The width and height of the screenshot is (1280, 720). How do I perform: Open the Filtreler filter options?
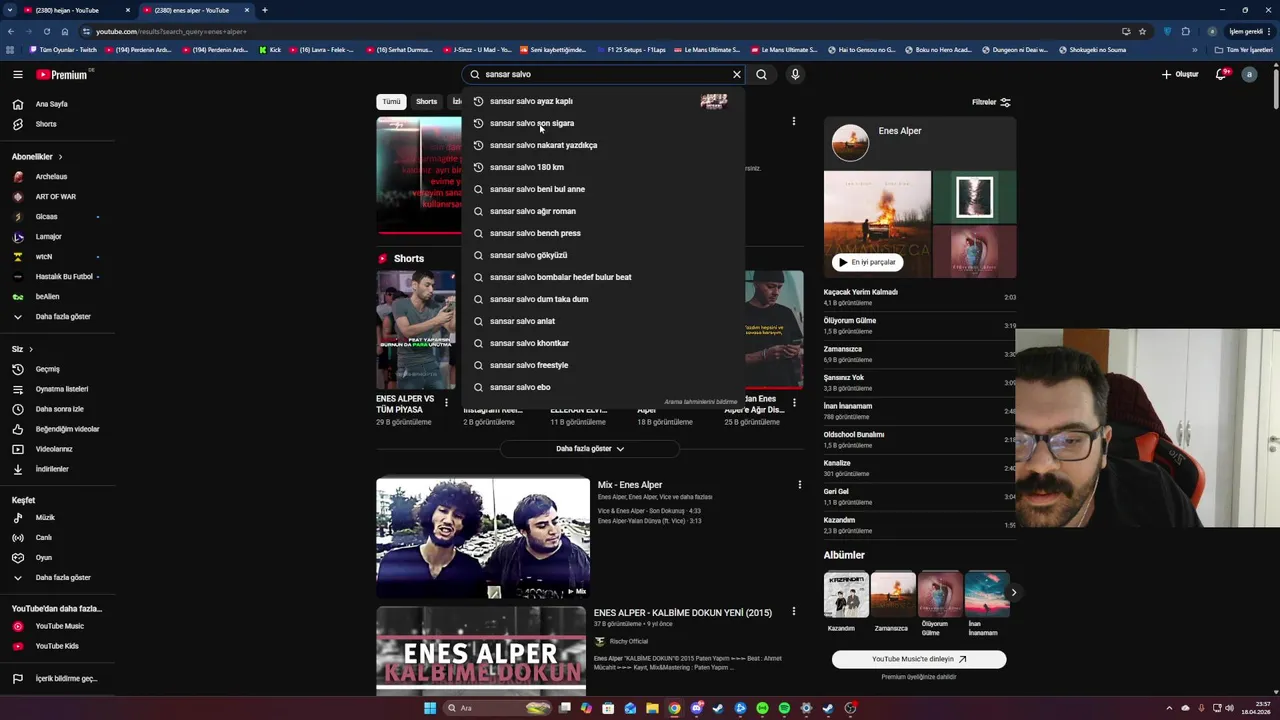pos(991,102)
